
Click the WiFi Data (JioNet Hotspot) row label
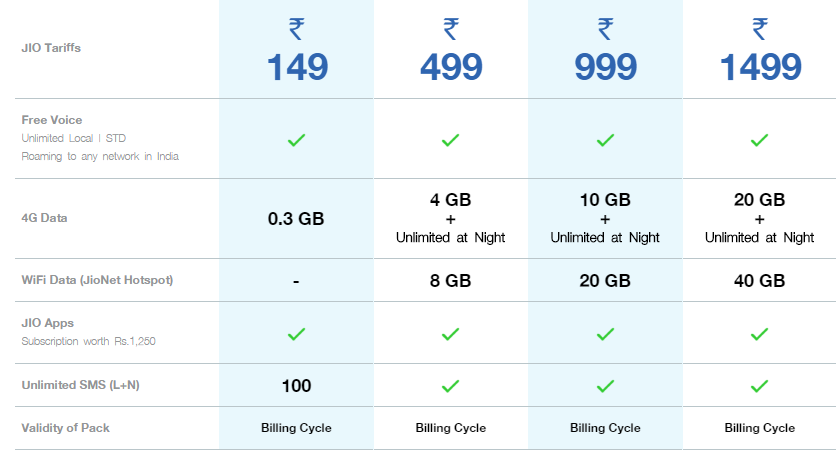[97, 280]
